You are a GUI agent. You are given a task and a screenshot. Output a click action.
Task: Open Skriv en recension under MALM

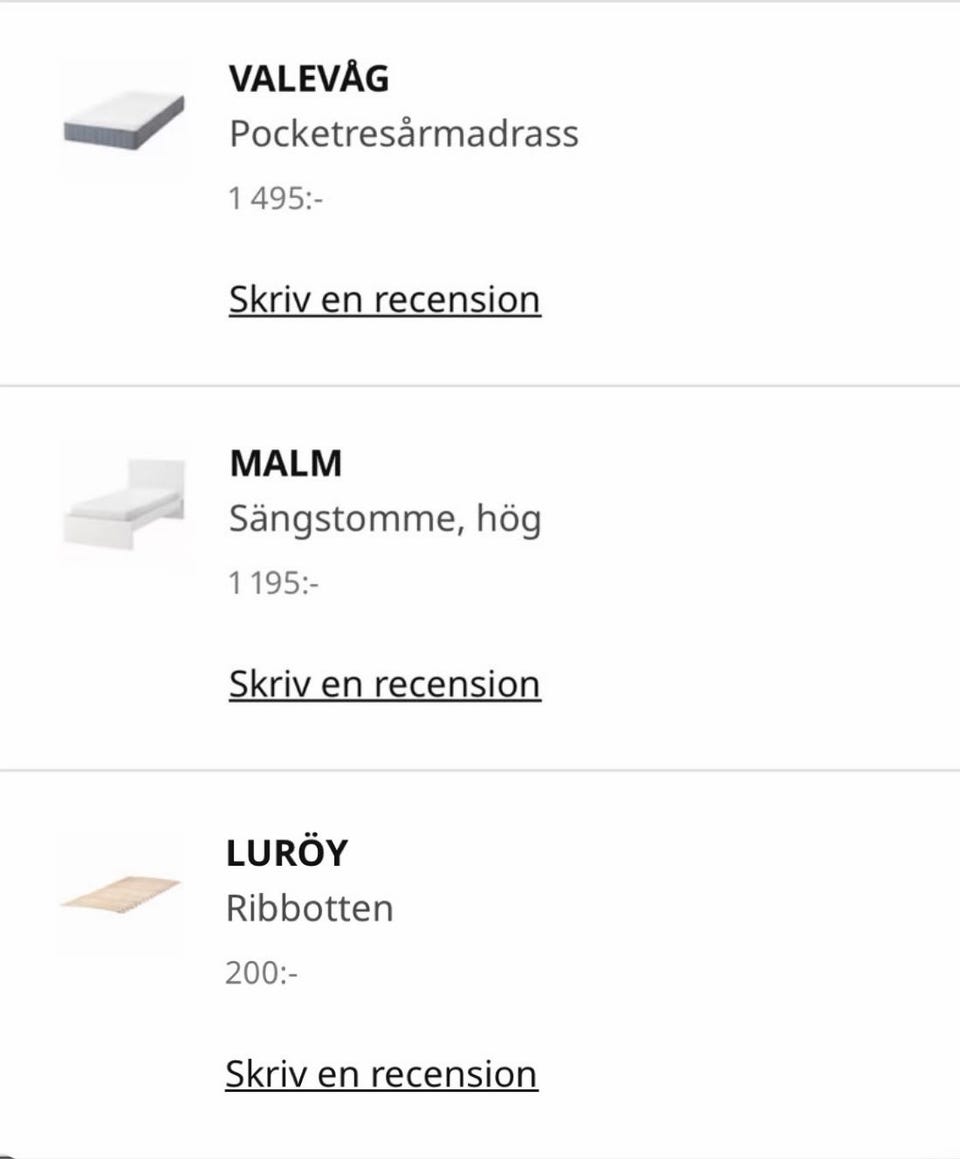pyautogui.click(x=385, y=684)
